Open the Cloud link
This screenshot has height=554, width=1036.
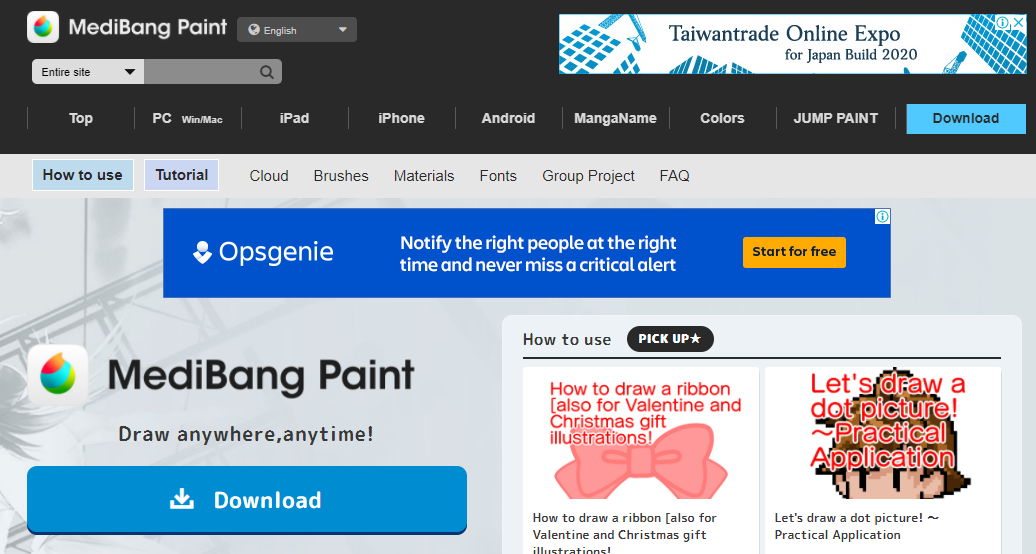coord(269,176)
